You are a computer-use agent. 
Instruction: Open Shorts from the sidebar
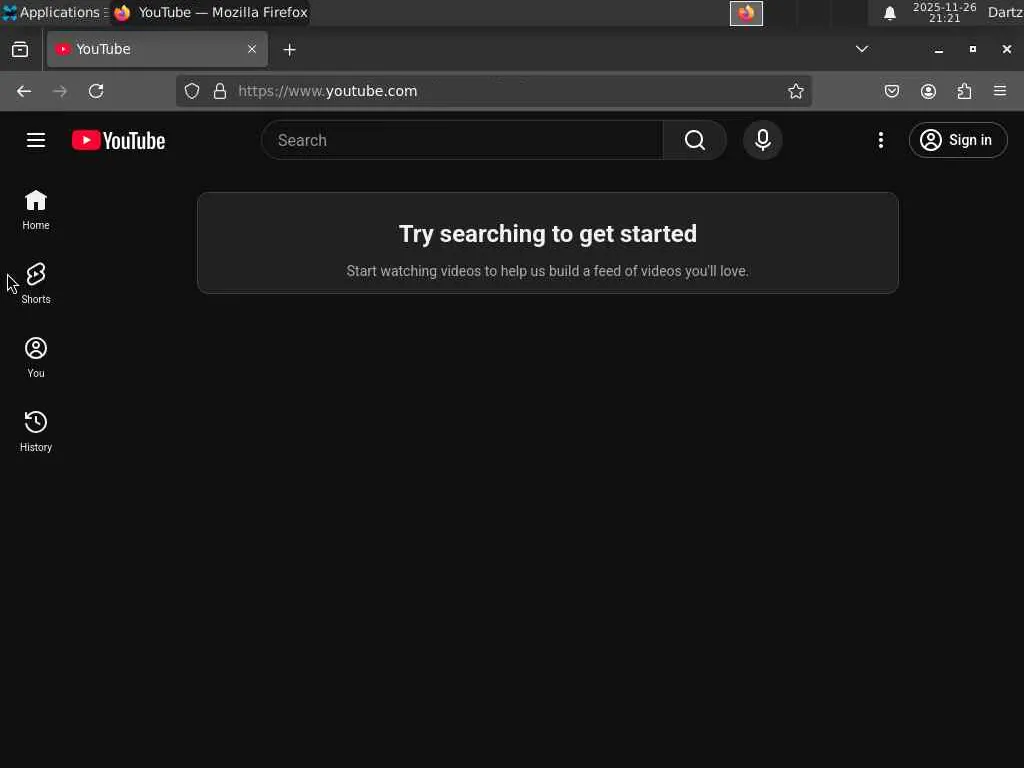(x=36, y=283)
